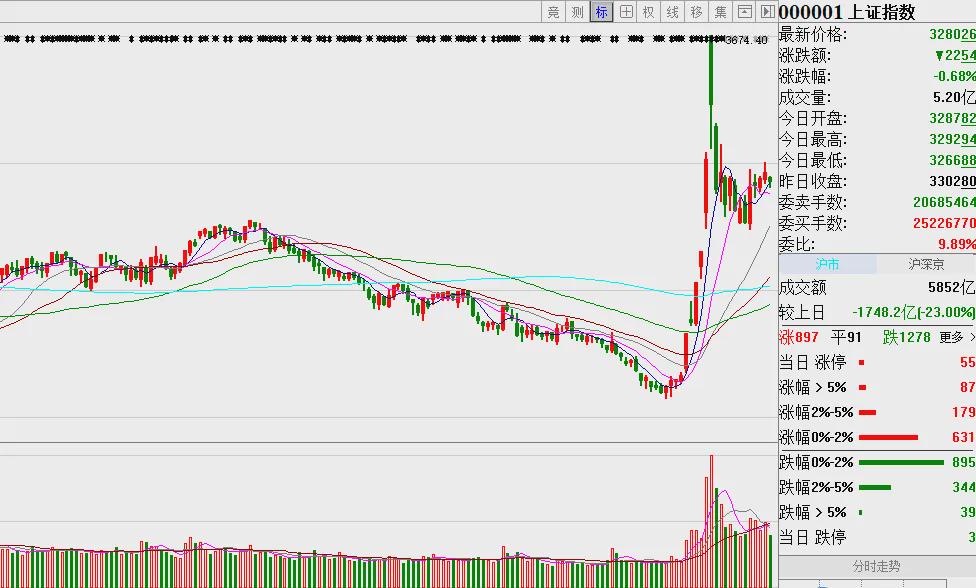Click the 测 toolbar button
The width and height of the screenshot is (976, 588).
point(578,12)
